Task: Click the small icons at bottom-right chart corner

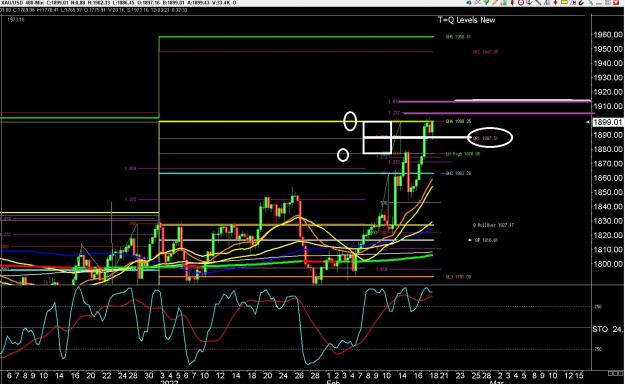Action: pyautogui.click(x=615, y=373)
